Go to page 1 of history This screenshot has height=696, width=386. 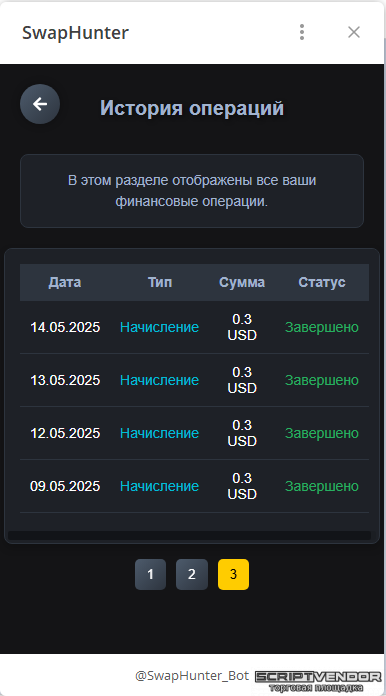pos(150,574)
